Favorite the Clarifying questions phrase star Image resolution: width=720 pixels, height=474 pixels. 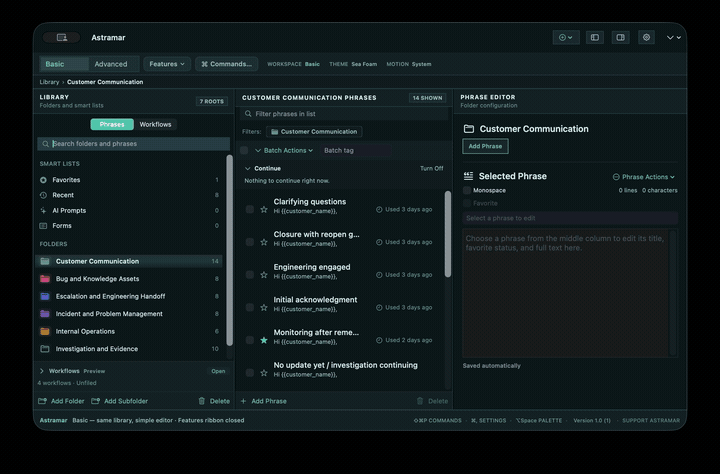264,209
